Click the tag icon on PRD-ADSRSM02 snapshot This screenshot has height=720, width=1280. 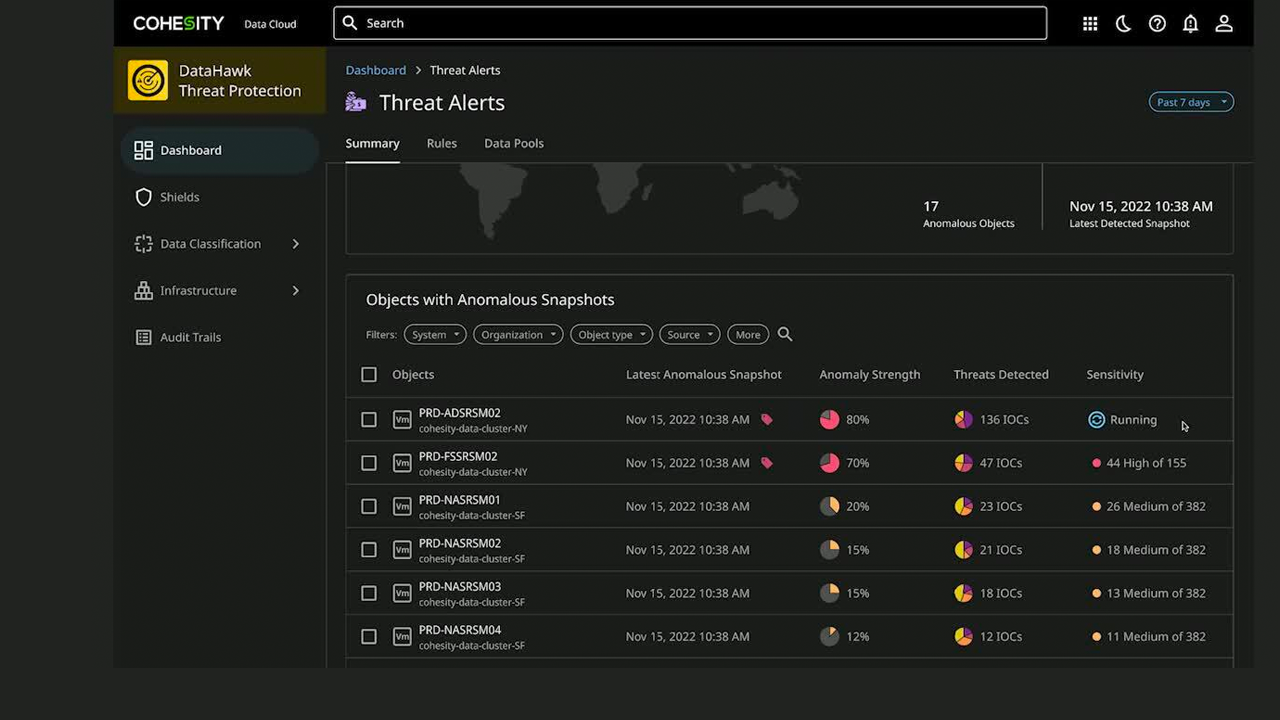click(x=767, y=420)
